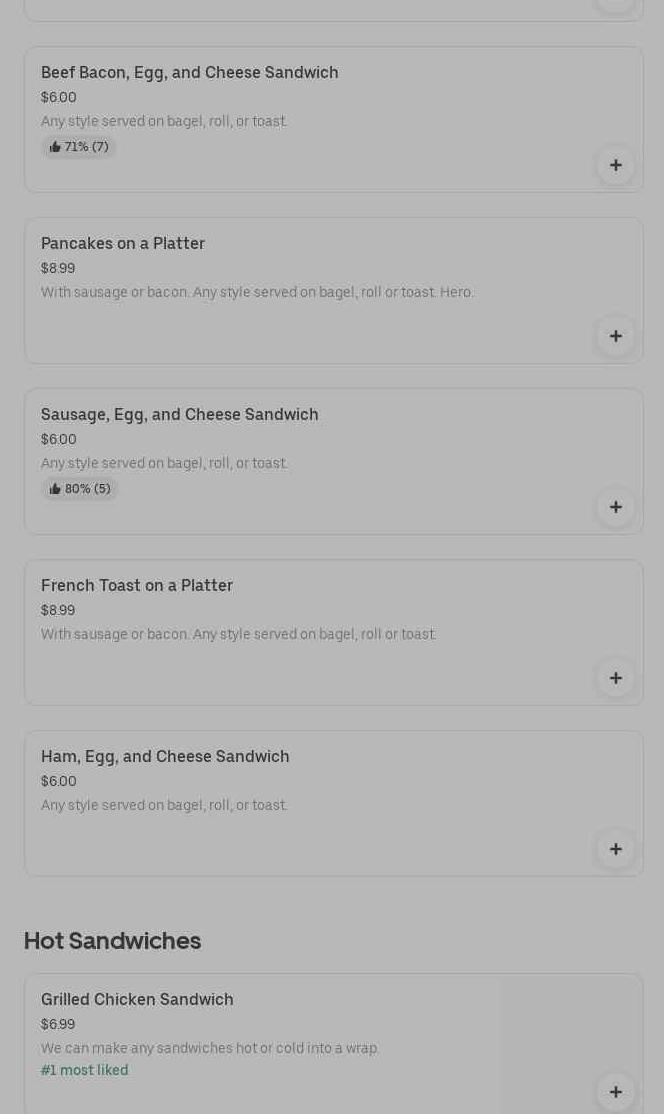Click the 71% thumbs-up rating badge
The image size is (664, 1114).
(x=79, y=147)
